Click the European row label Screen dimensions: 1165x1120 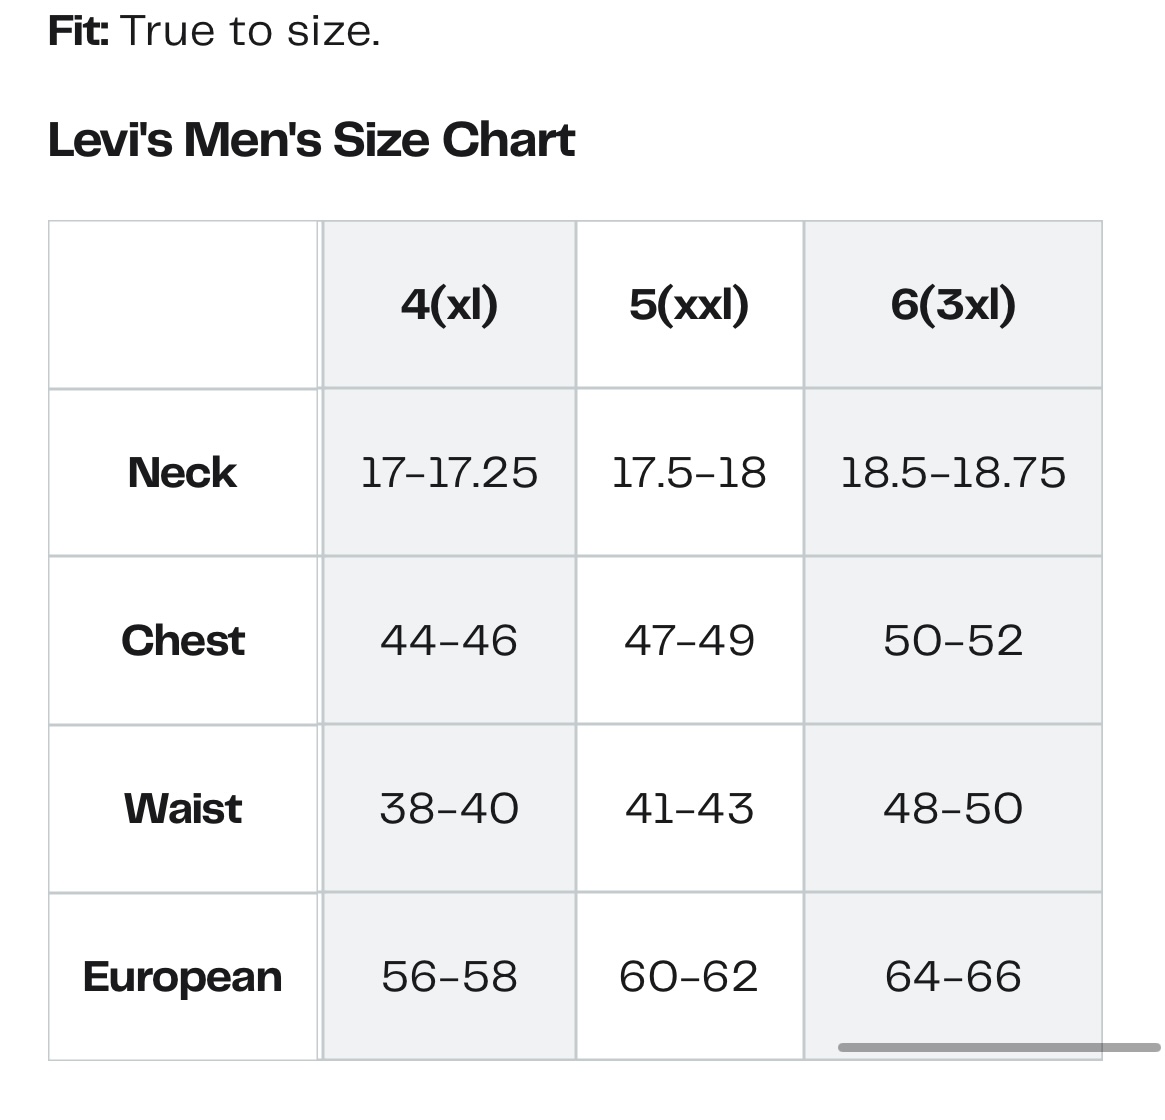183,977
